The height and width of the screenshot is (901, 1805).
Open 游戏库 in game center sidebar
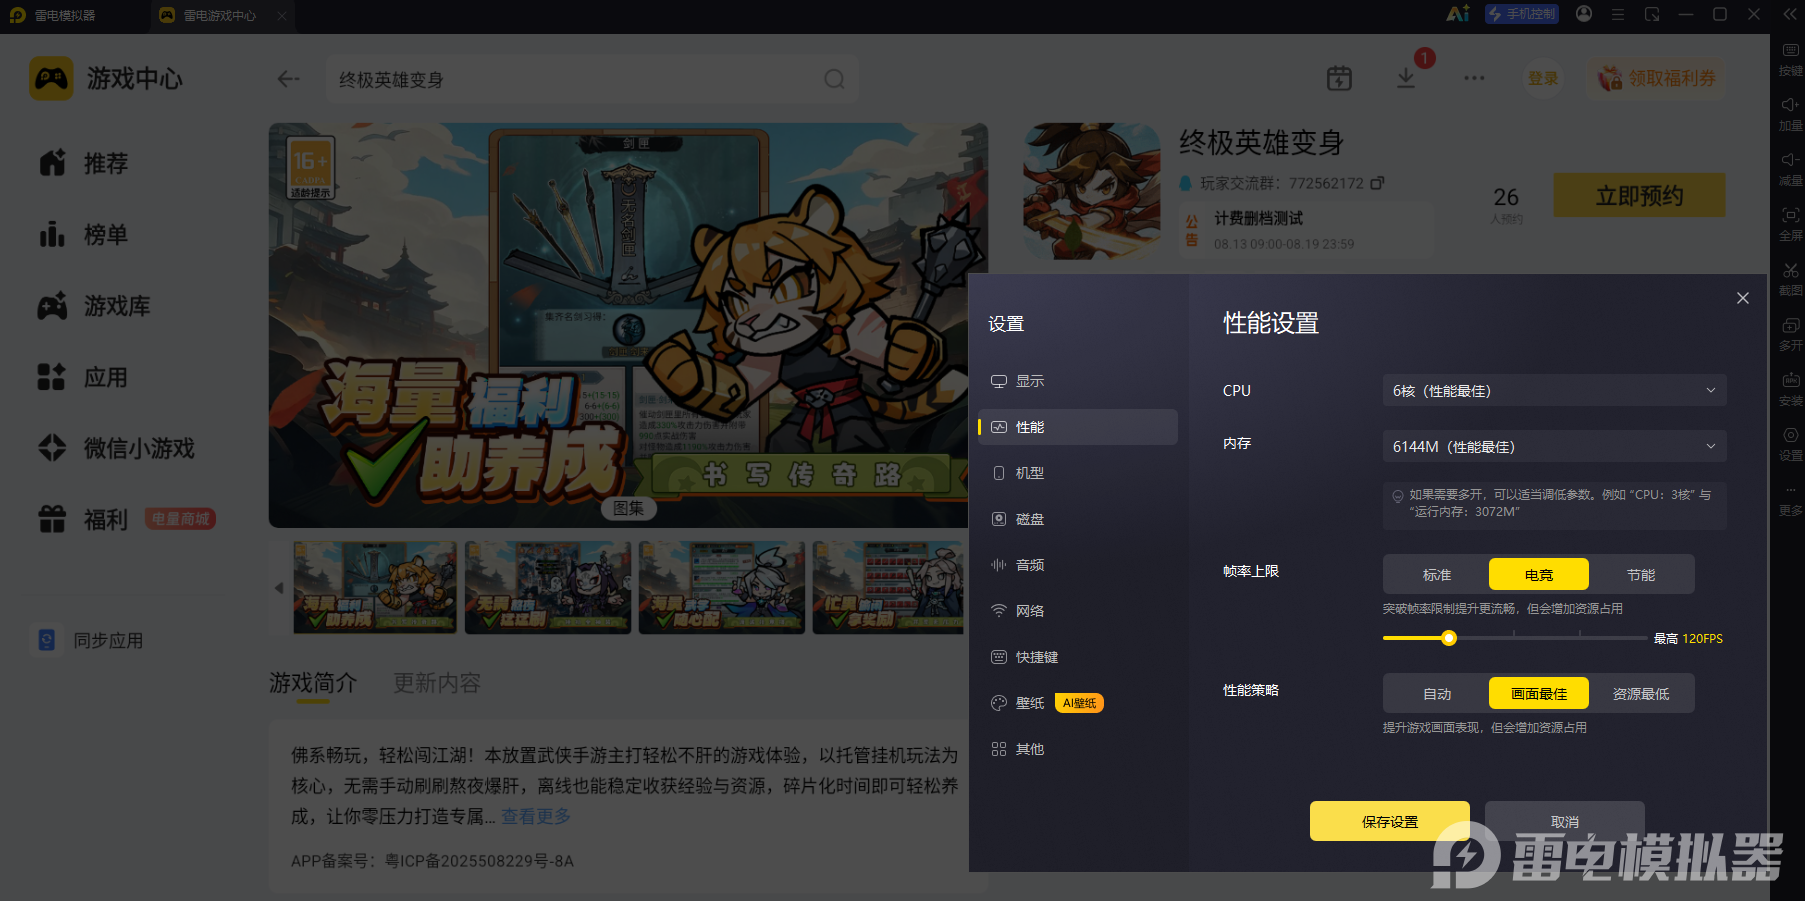click(x=94, y=306)
